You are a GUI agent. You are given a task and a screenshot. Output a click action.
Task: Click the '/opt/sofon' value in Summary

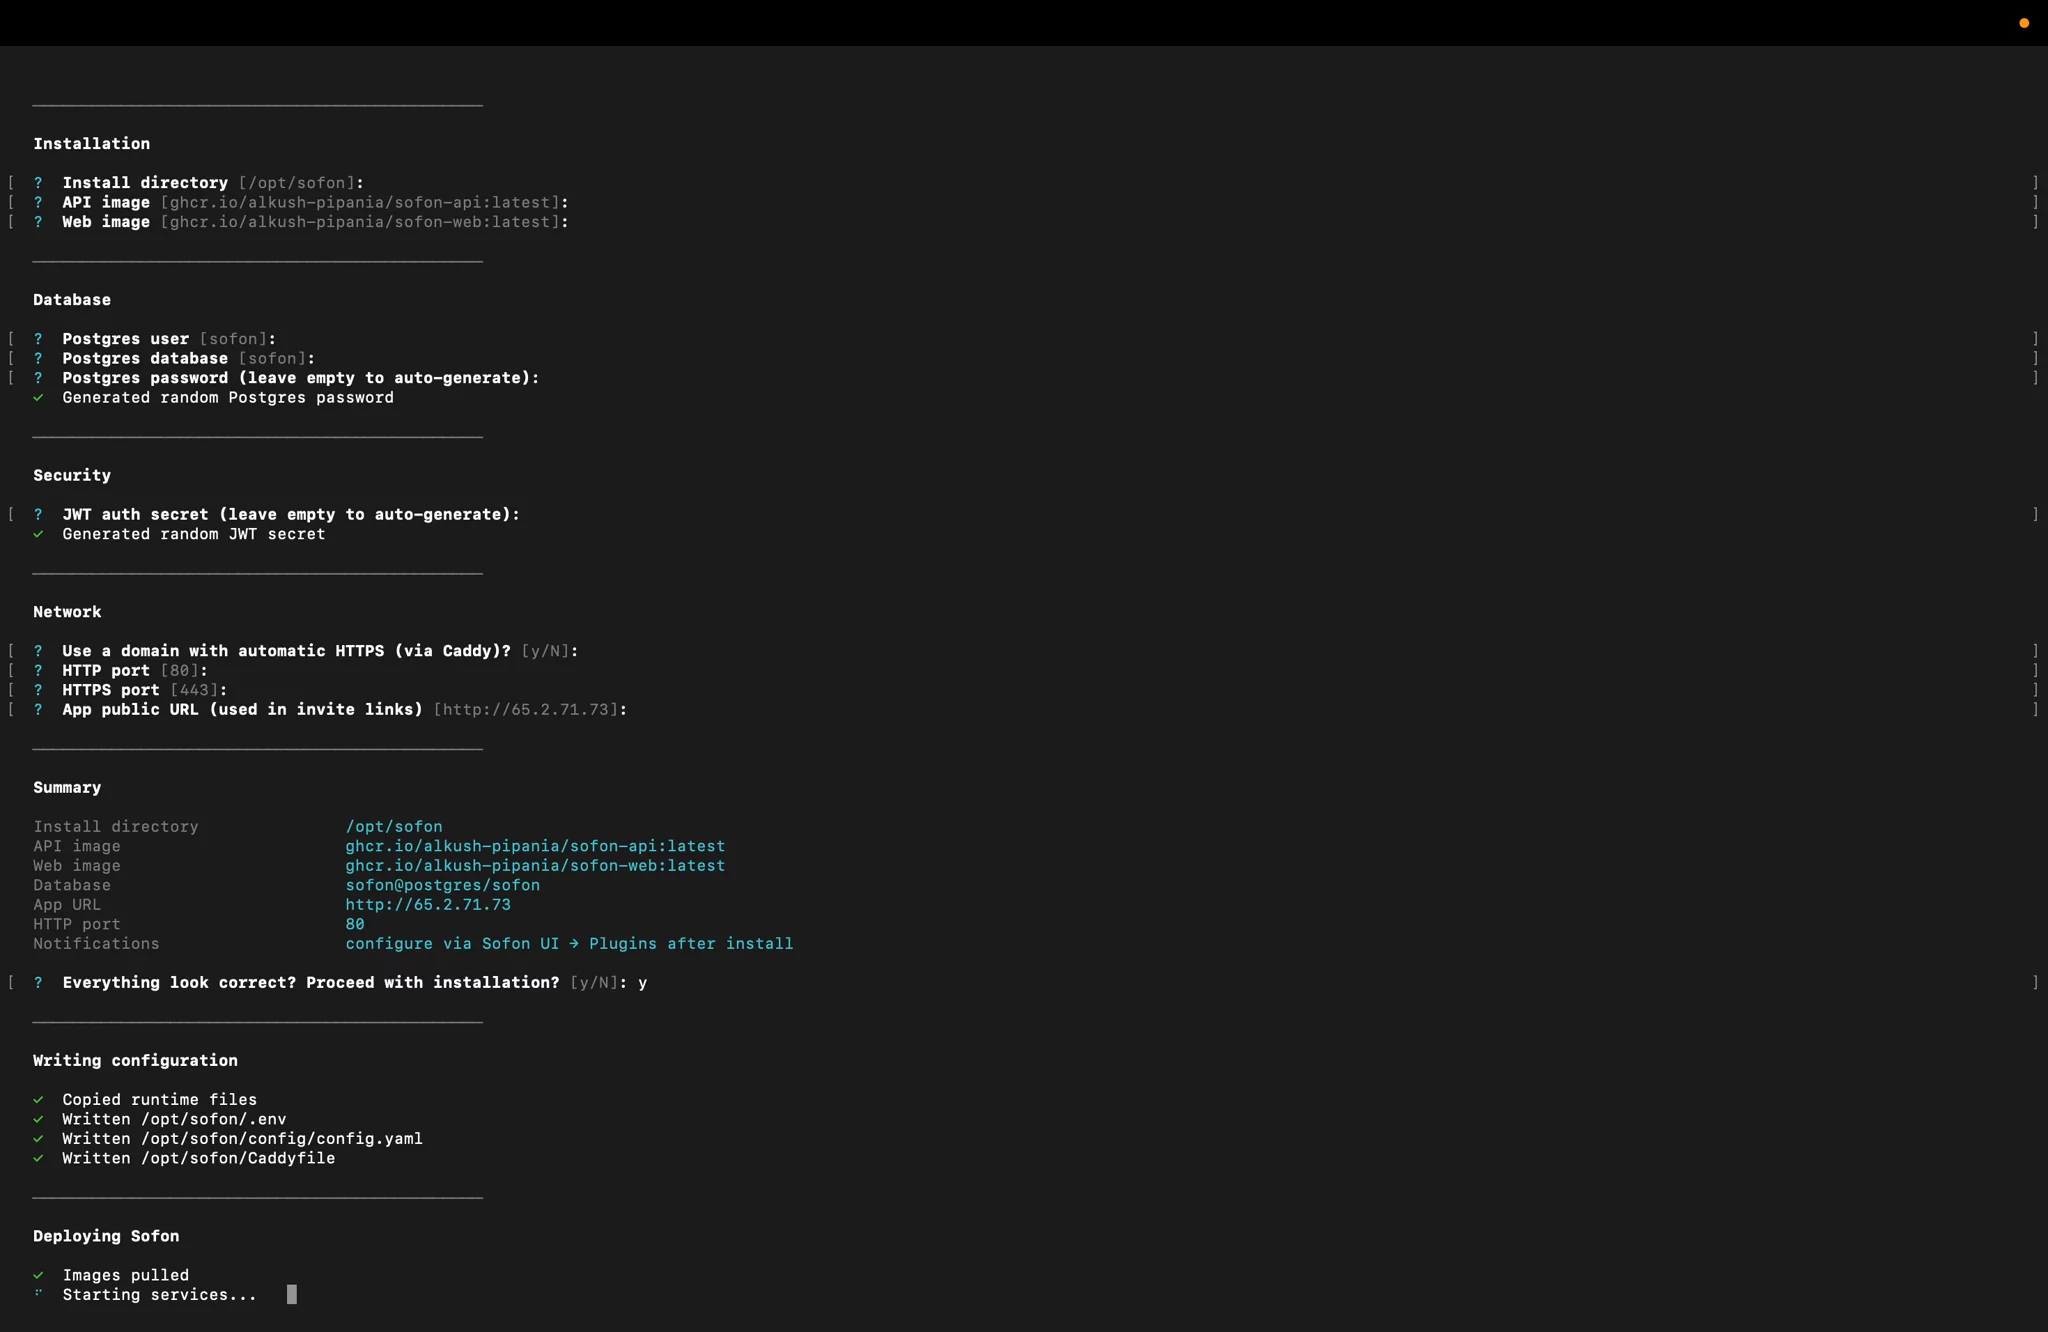(394, 827)
